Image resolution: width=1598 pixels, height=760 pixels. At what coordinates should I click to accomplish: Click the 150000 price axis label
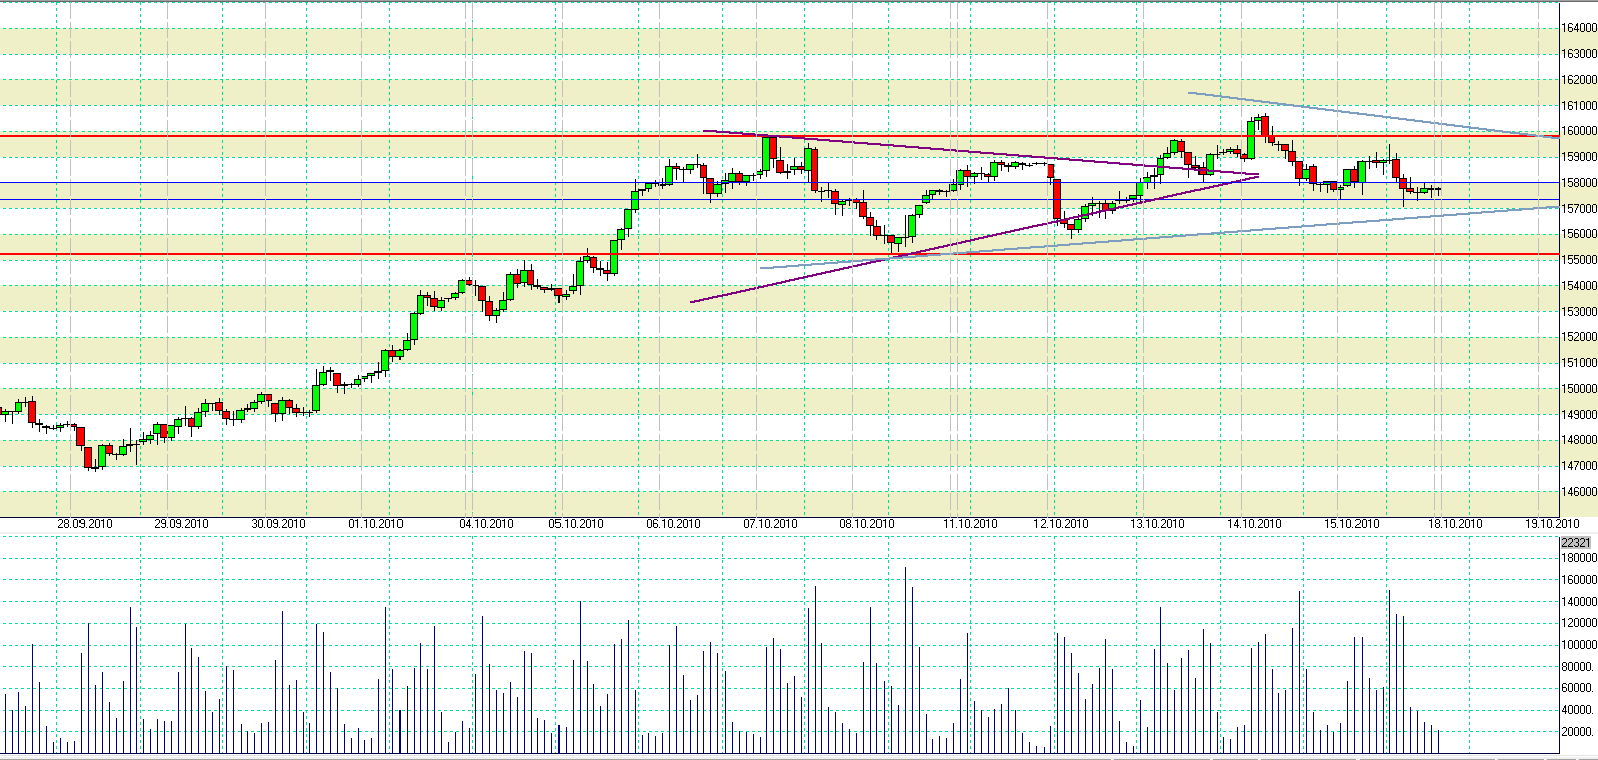1579,389
